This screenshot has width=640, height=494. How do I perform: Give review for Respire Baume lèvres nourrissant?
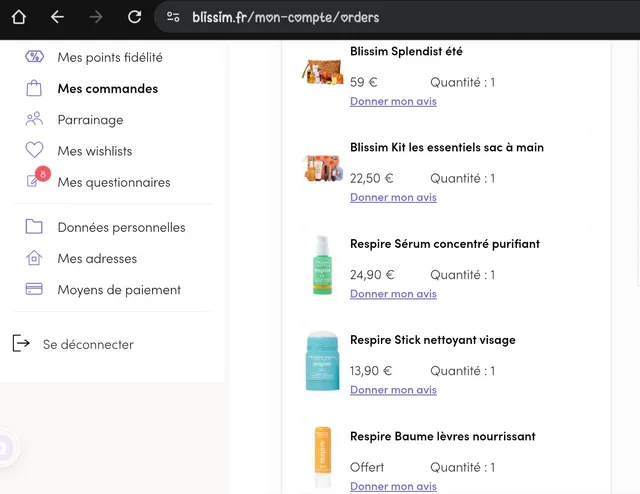[x=393, y=486]
